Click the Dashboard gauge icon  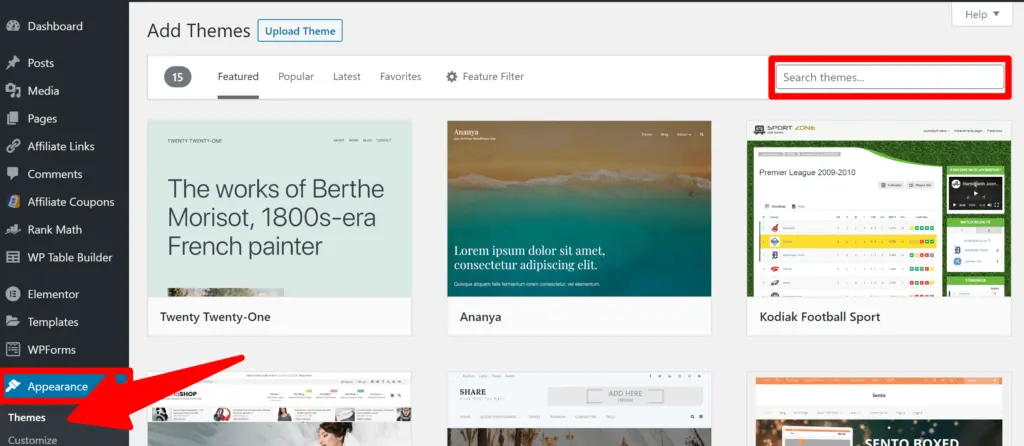point(12,26)
